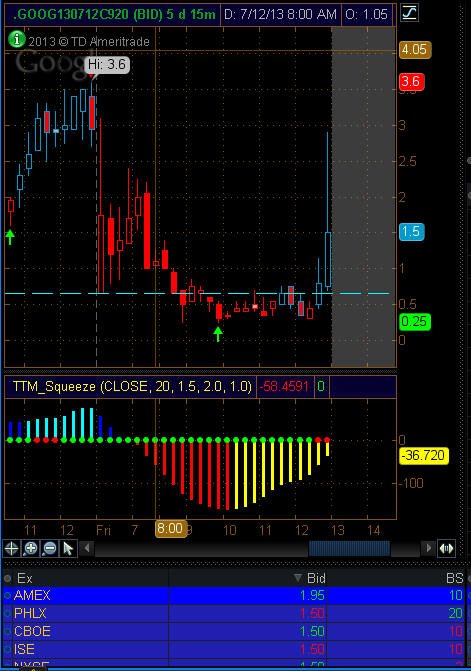Select the crosshair pan tool
Viewport: 471px width, 671px height.
point(12,548)
